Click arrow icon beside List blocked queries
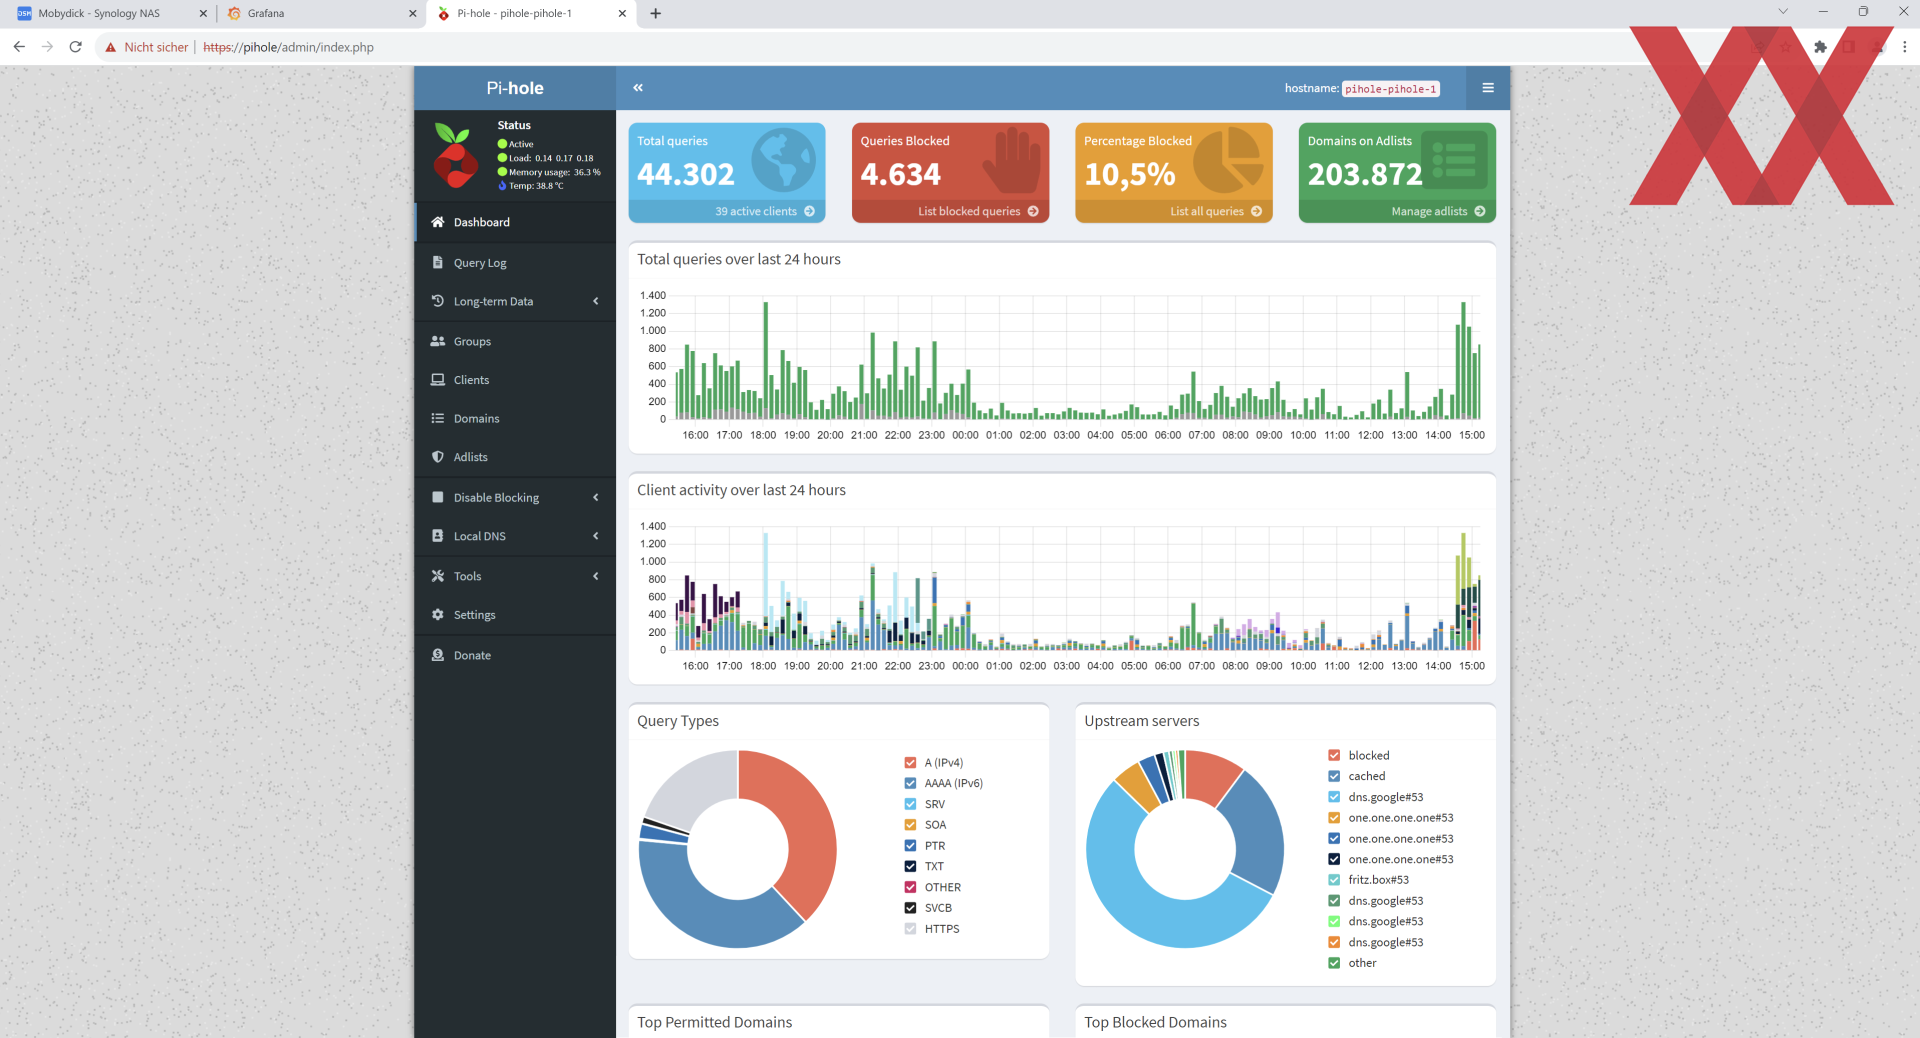1920x1038 pixels. (x=1033, y=211)
